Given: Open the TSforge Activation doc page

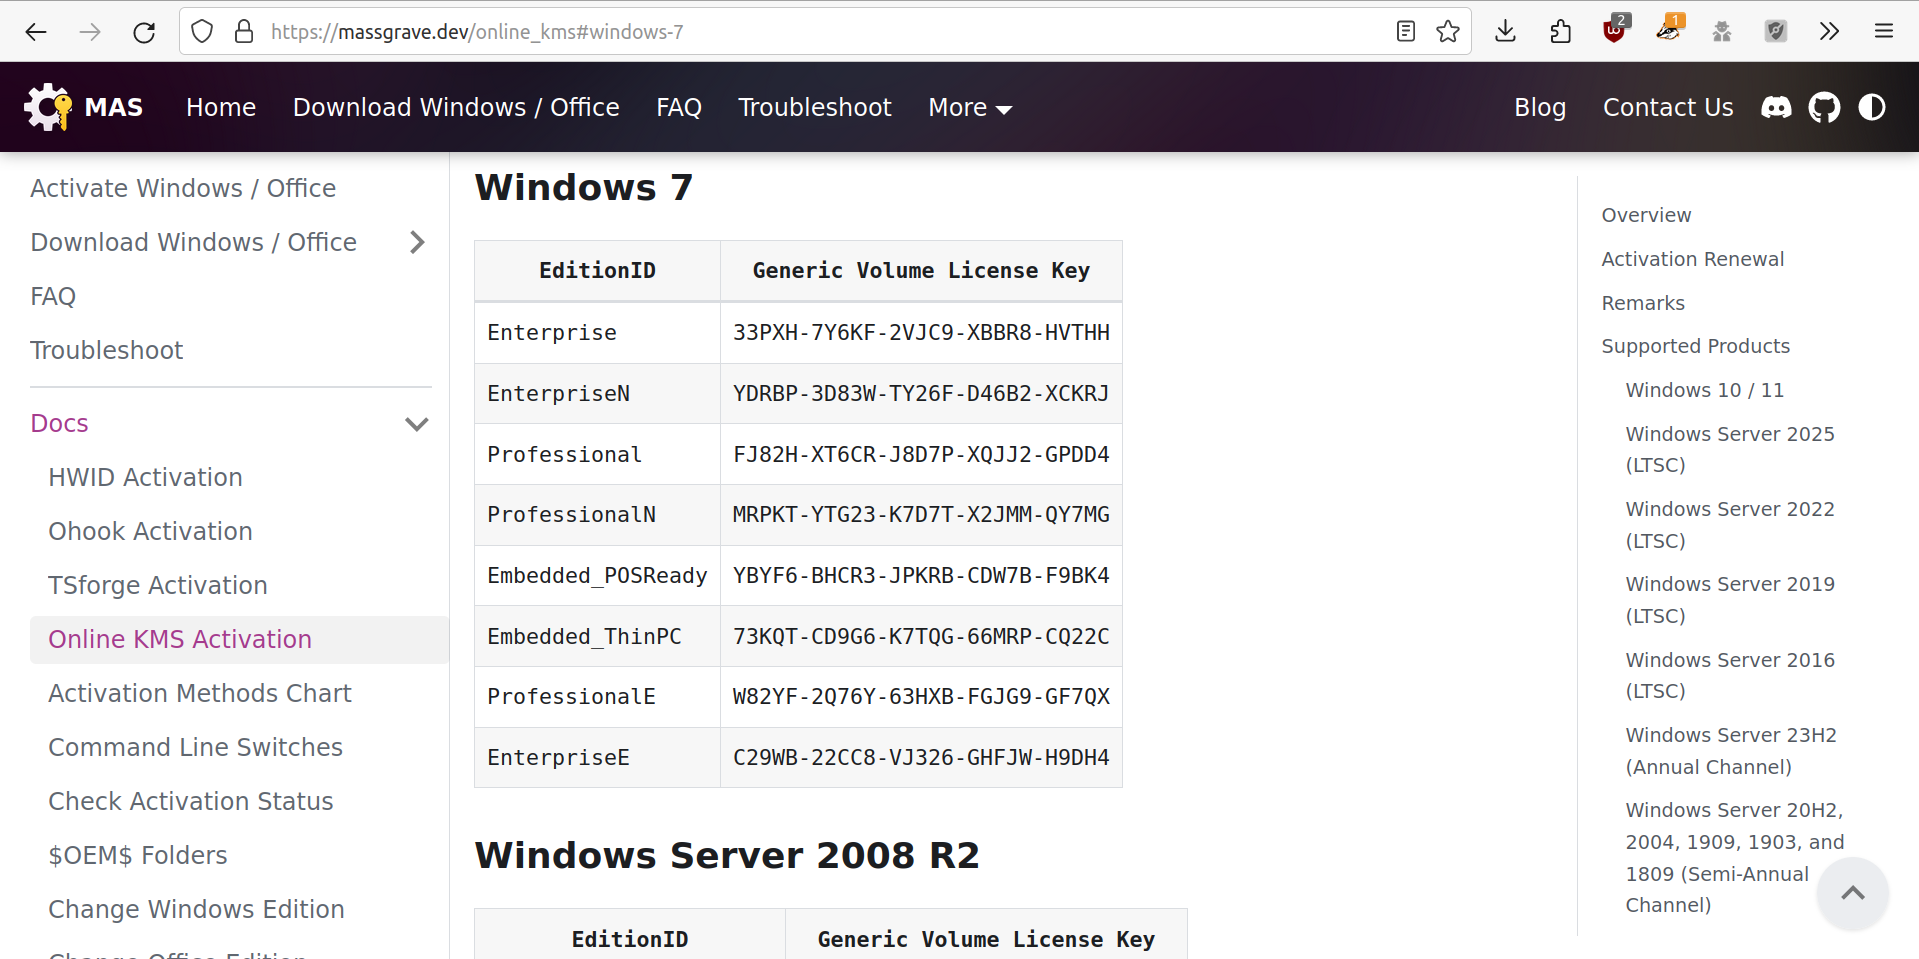Looking at the screenshot, I should pos(158,585).
